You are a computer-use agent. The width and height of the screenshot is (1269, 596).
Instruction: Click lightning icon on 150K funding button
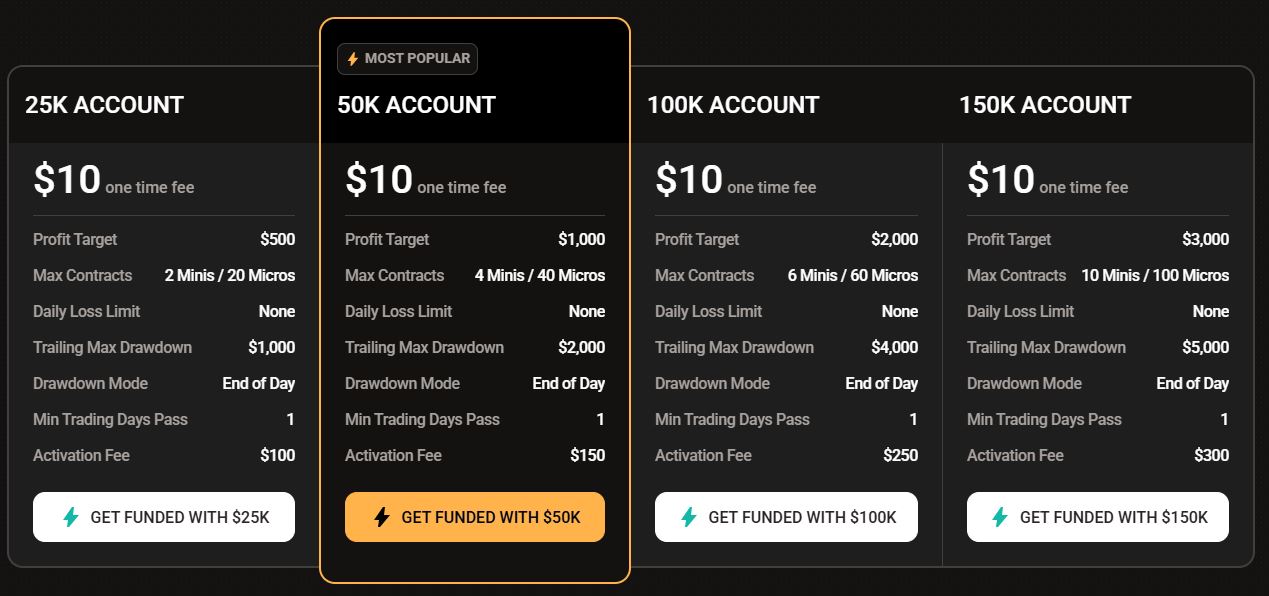pyautogui.click(x=1000, y=517)
